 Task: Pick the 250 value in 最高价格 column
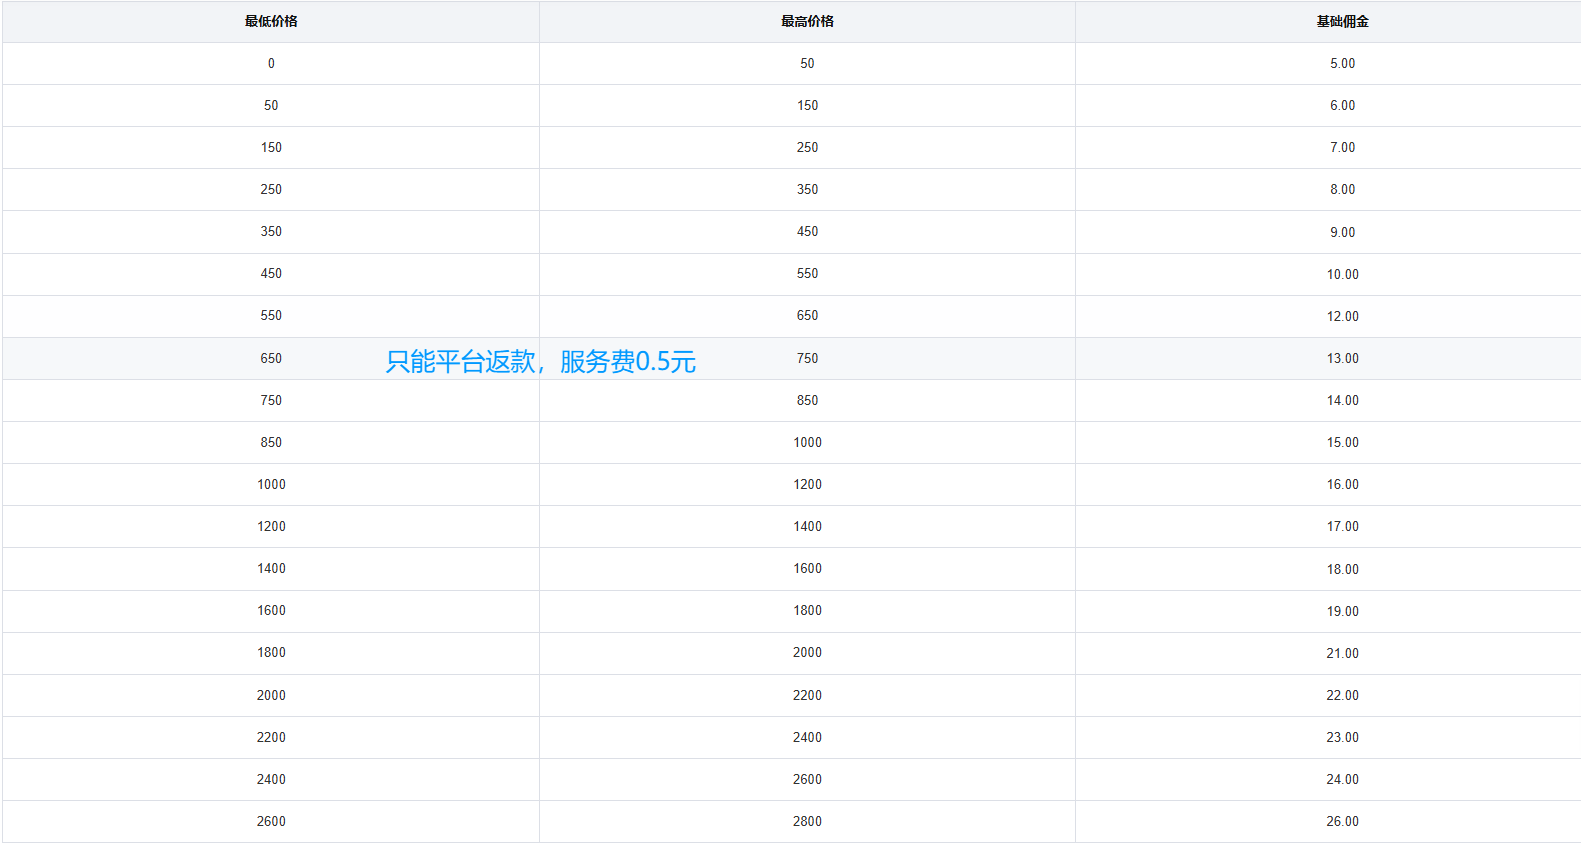pyautogui.click(x=807, y=148)
